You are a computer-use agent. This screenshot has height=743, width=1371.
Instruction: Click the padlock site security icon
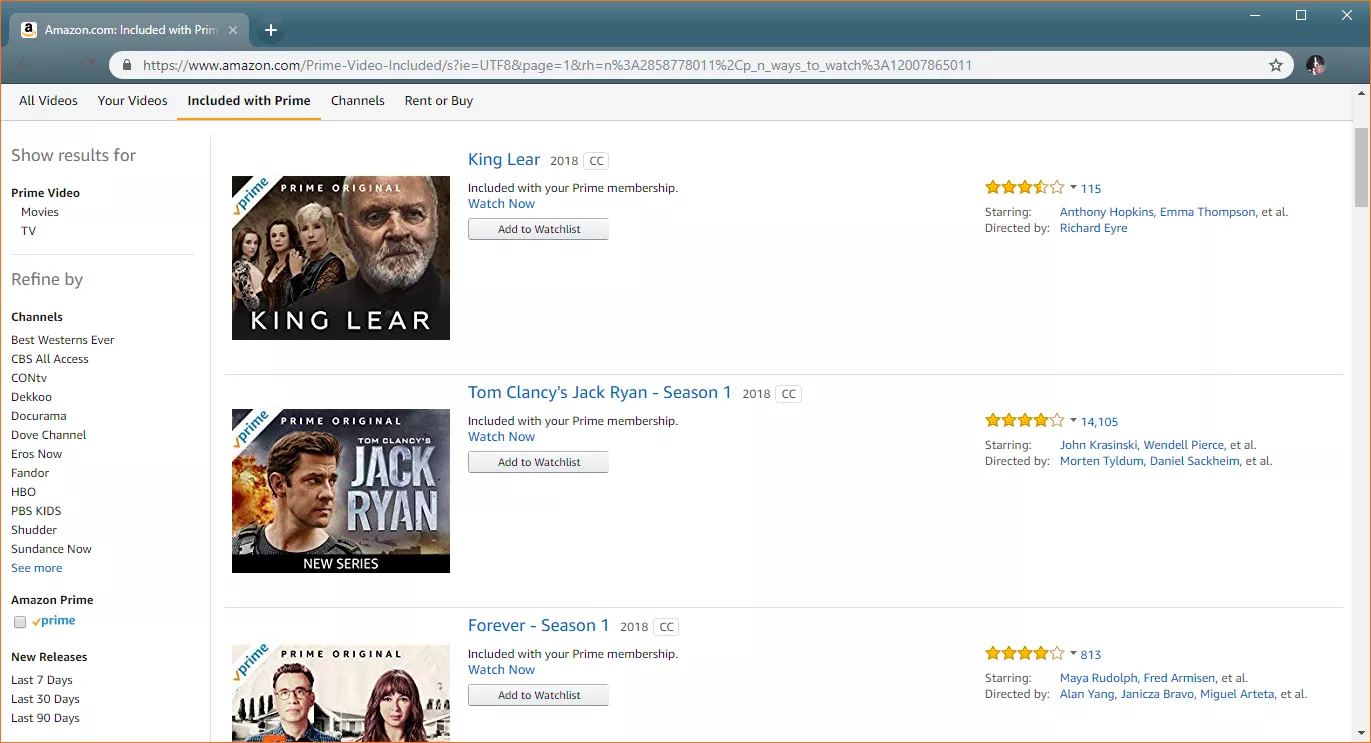pyautogui.click(x=126, y=65)
